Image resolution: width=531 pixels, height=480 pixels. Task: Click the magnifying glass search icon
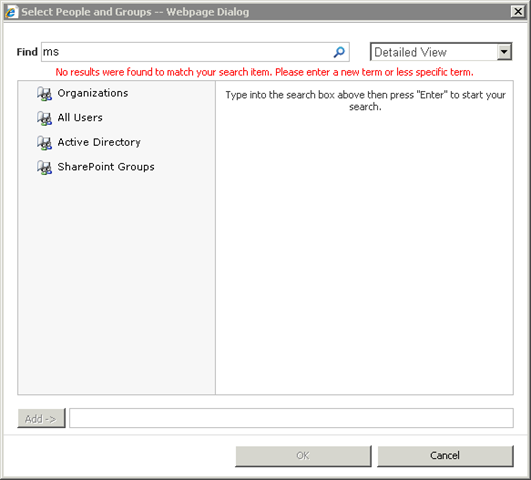click(x=339, y=52)
